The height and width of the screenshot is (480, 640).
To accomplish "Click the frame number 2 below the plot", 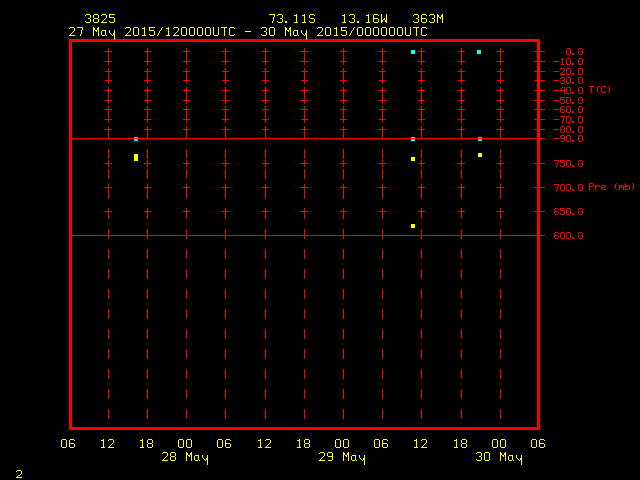I will [x=18, y=472].
